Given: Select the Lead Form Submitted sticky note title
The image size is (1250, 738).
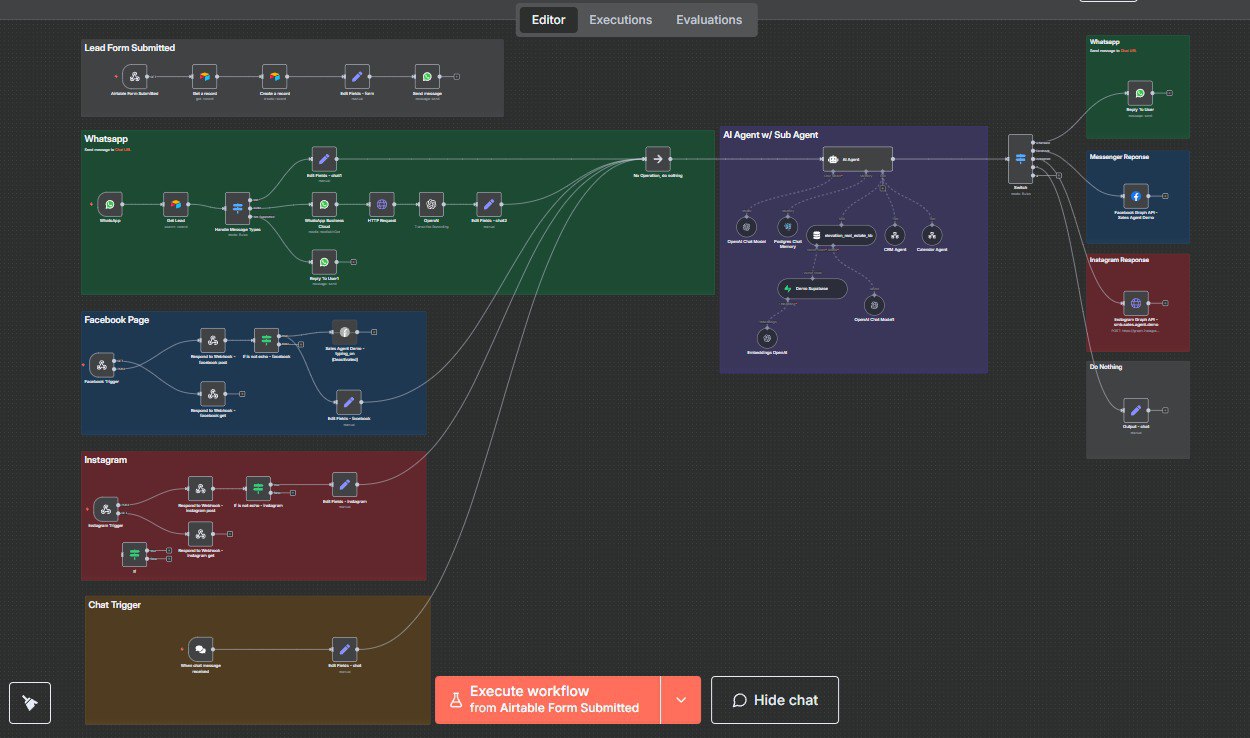Looking at the screenshot, I should tap(130, 48).
